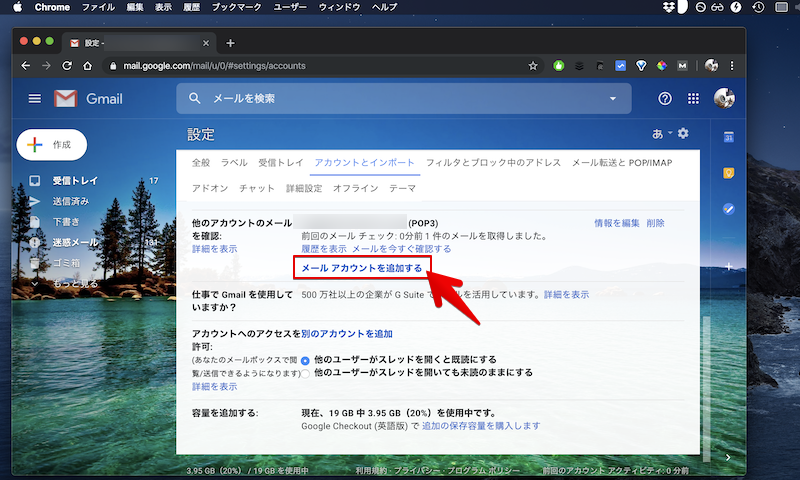Click the Google apps grid icon
Image resolution: width=800 pixels, height=480 pixels.
point(693,99)
